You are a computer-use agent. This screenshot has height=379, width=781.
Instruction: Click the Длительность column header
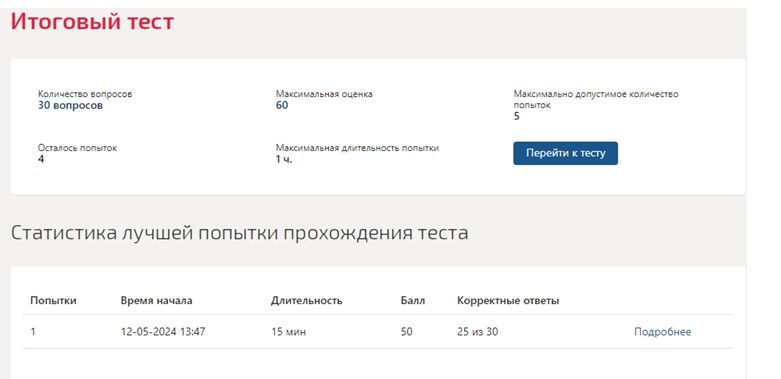coord(307,301)
